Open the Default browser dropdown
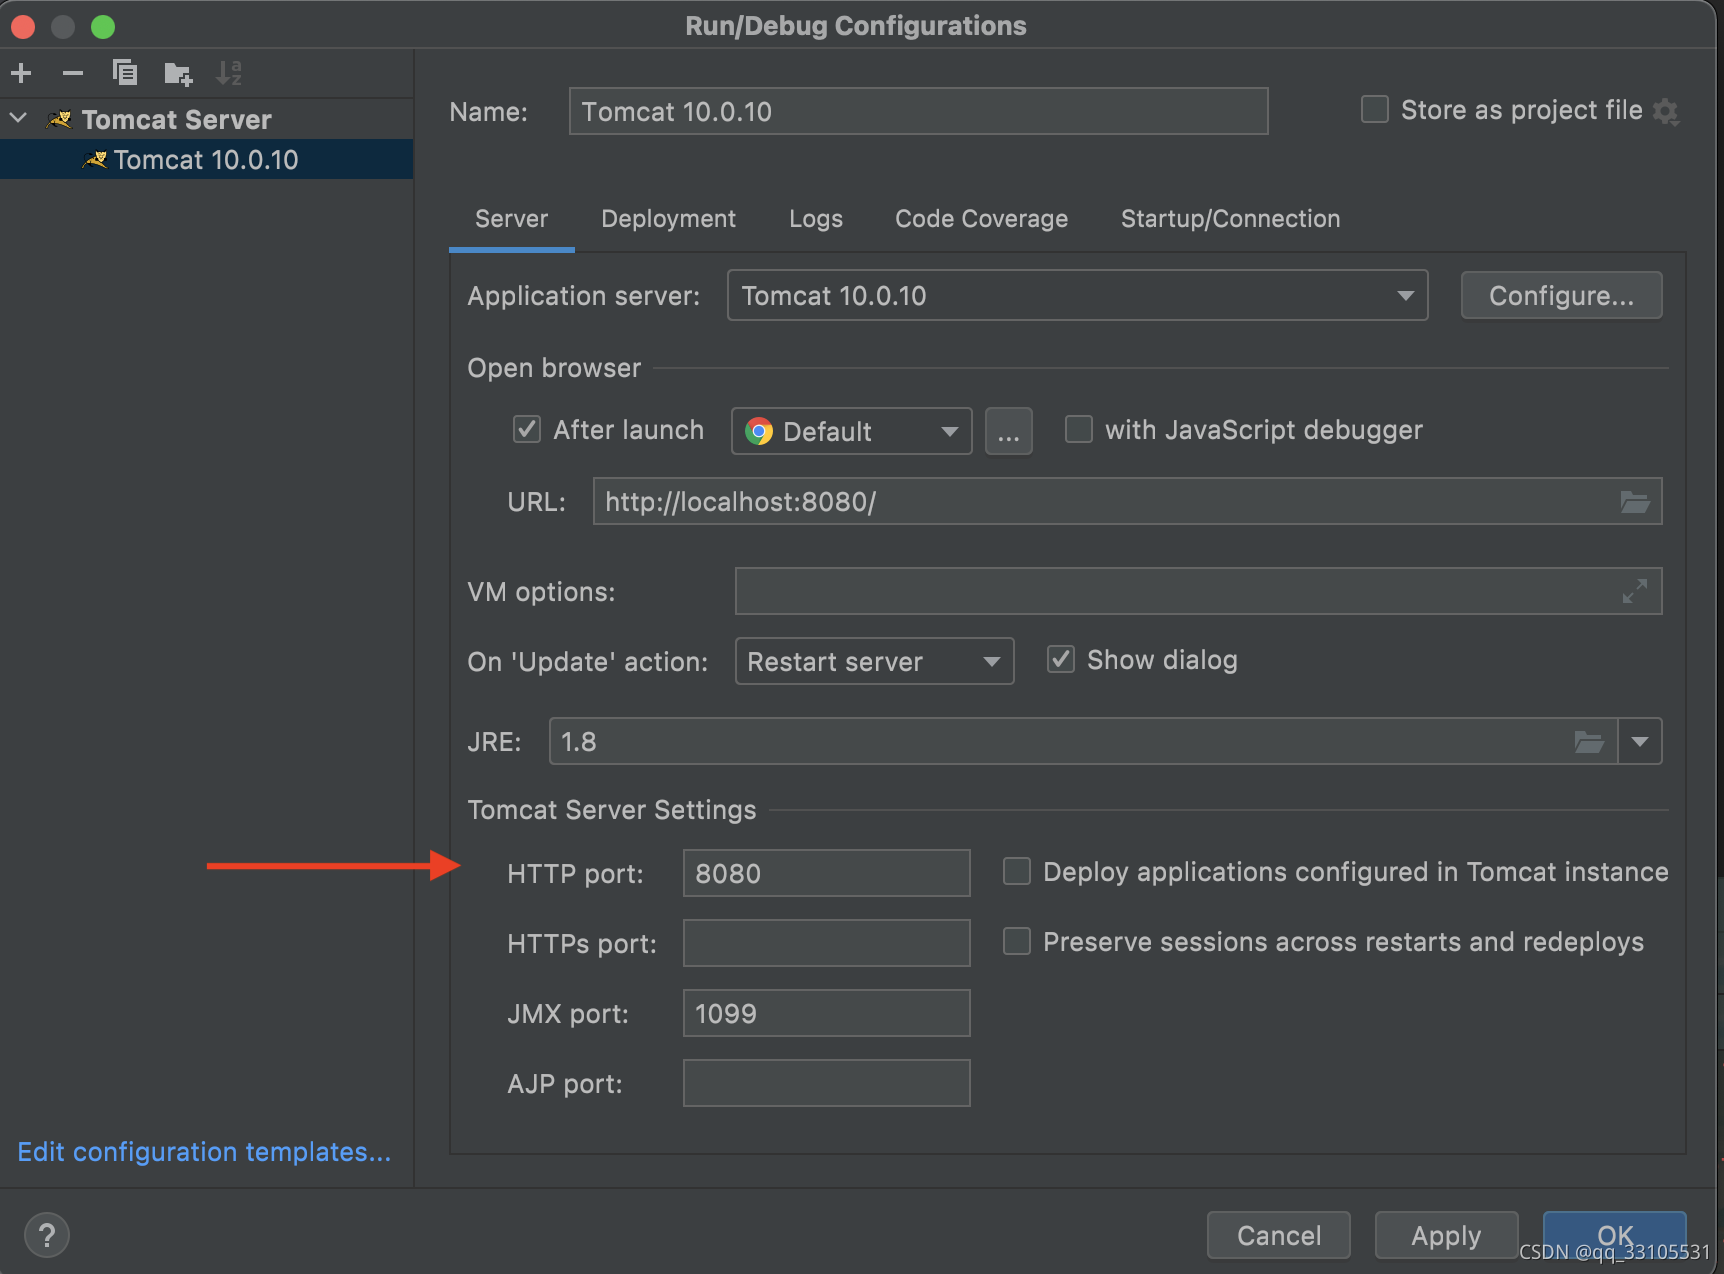The width and height of the screenshot is (1724, 1274). pos(851,431)
